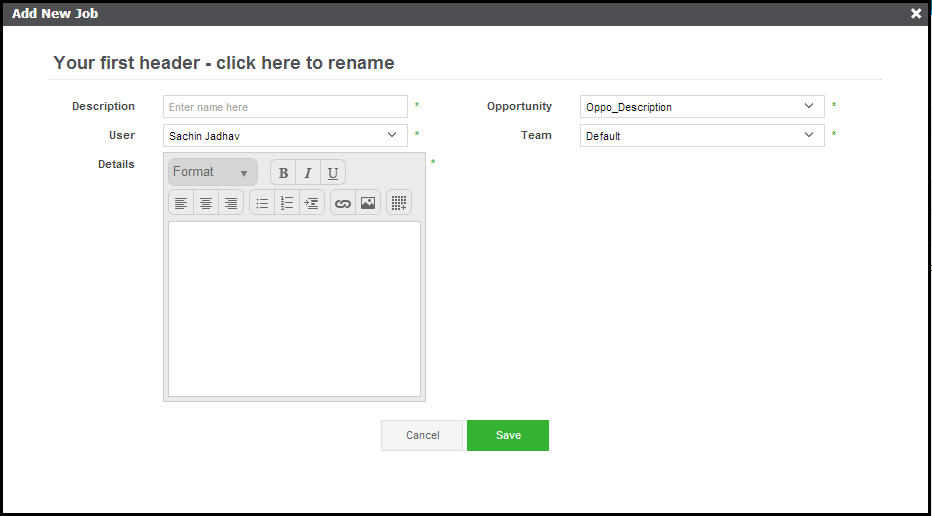Open the User dropdown showing Sachin Jadhav
The width and height of the screenshot is (932, 516).
click(285, 136)
